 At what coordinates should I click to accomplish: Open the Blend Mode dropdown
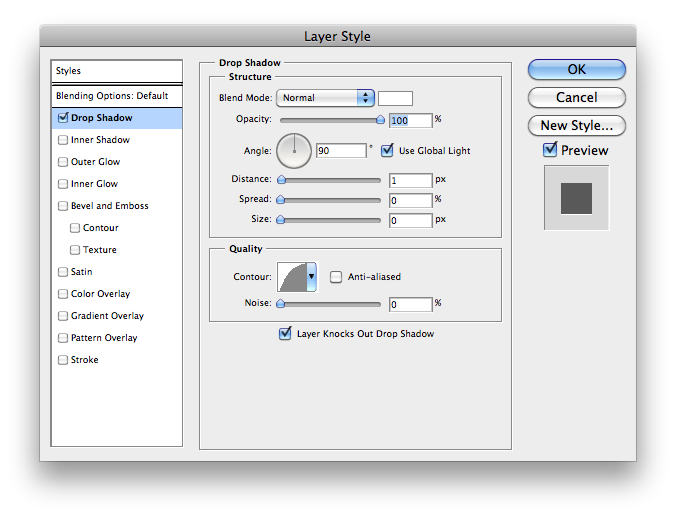tap(325, 98)
